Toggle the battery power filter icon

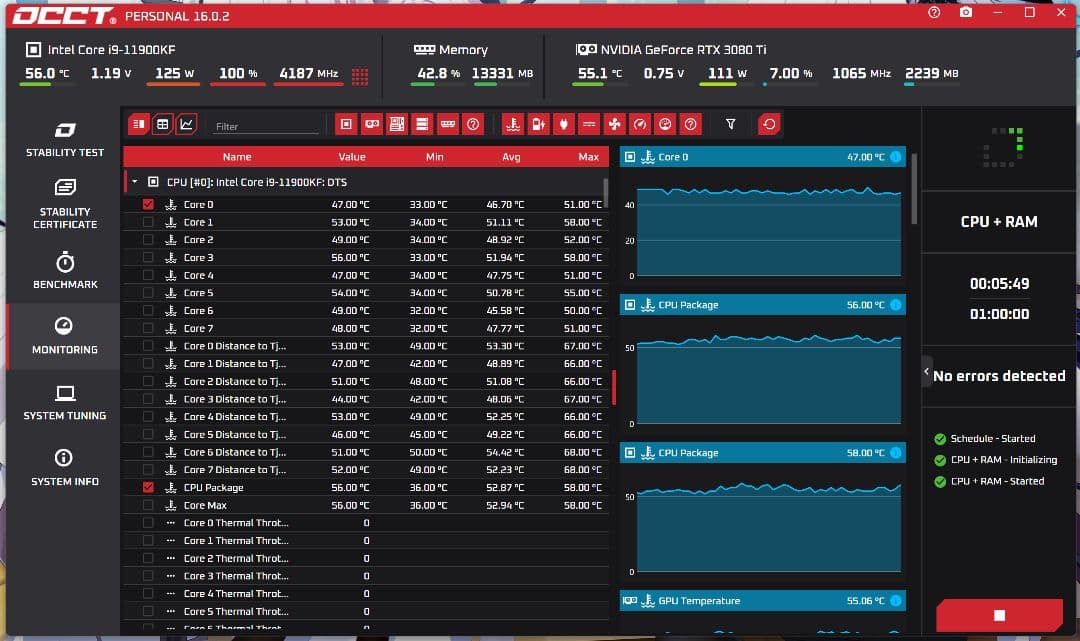coord(539,125)
